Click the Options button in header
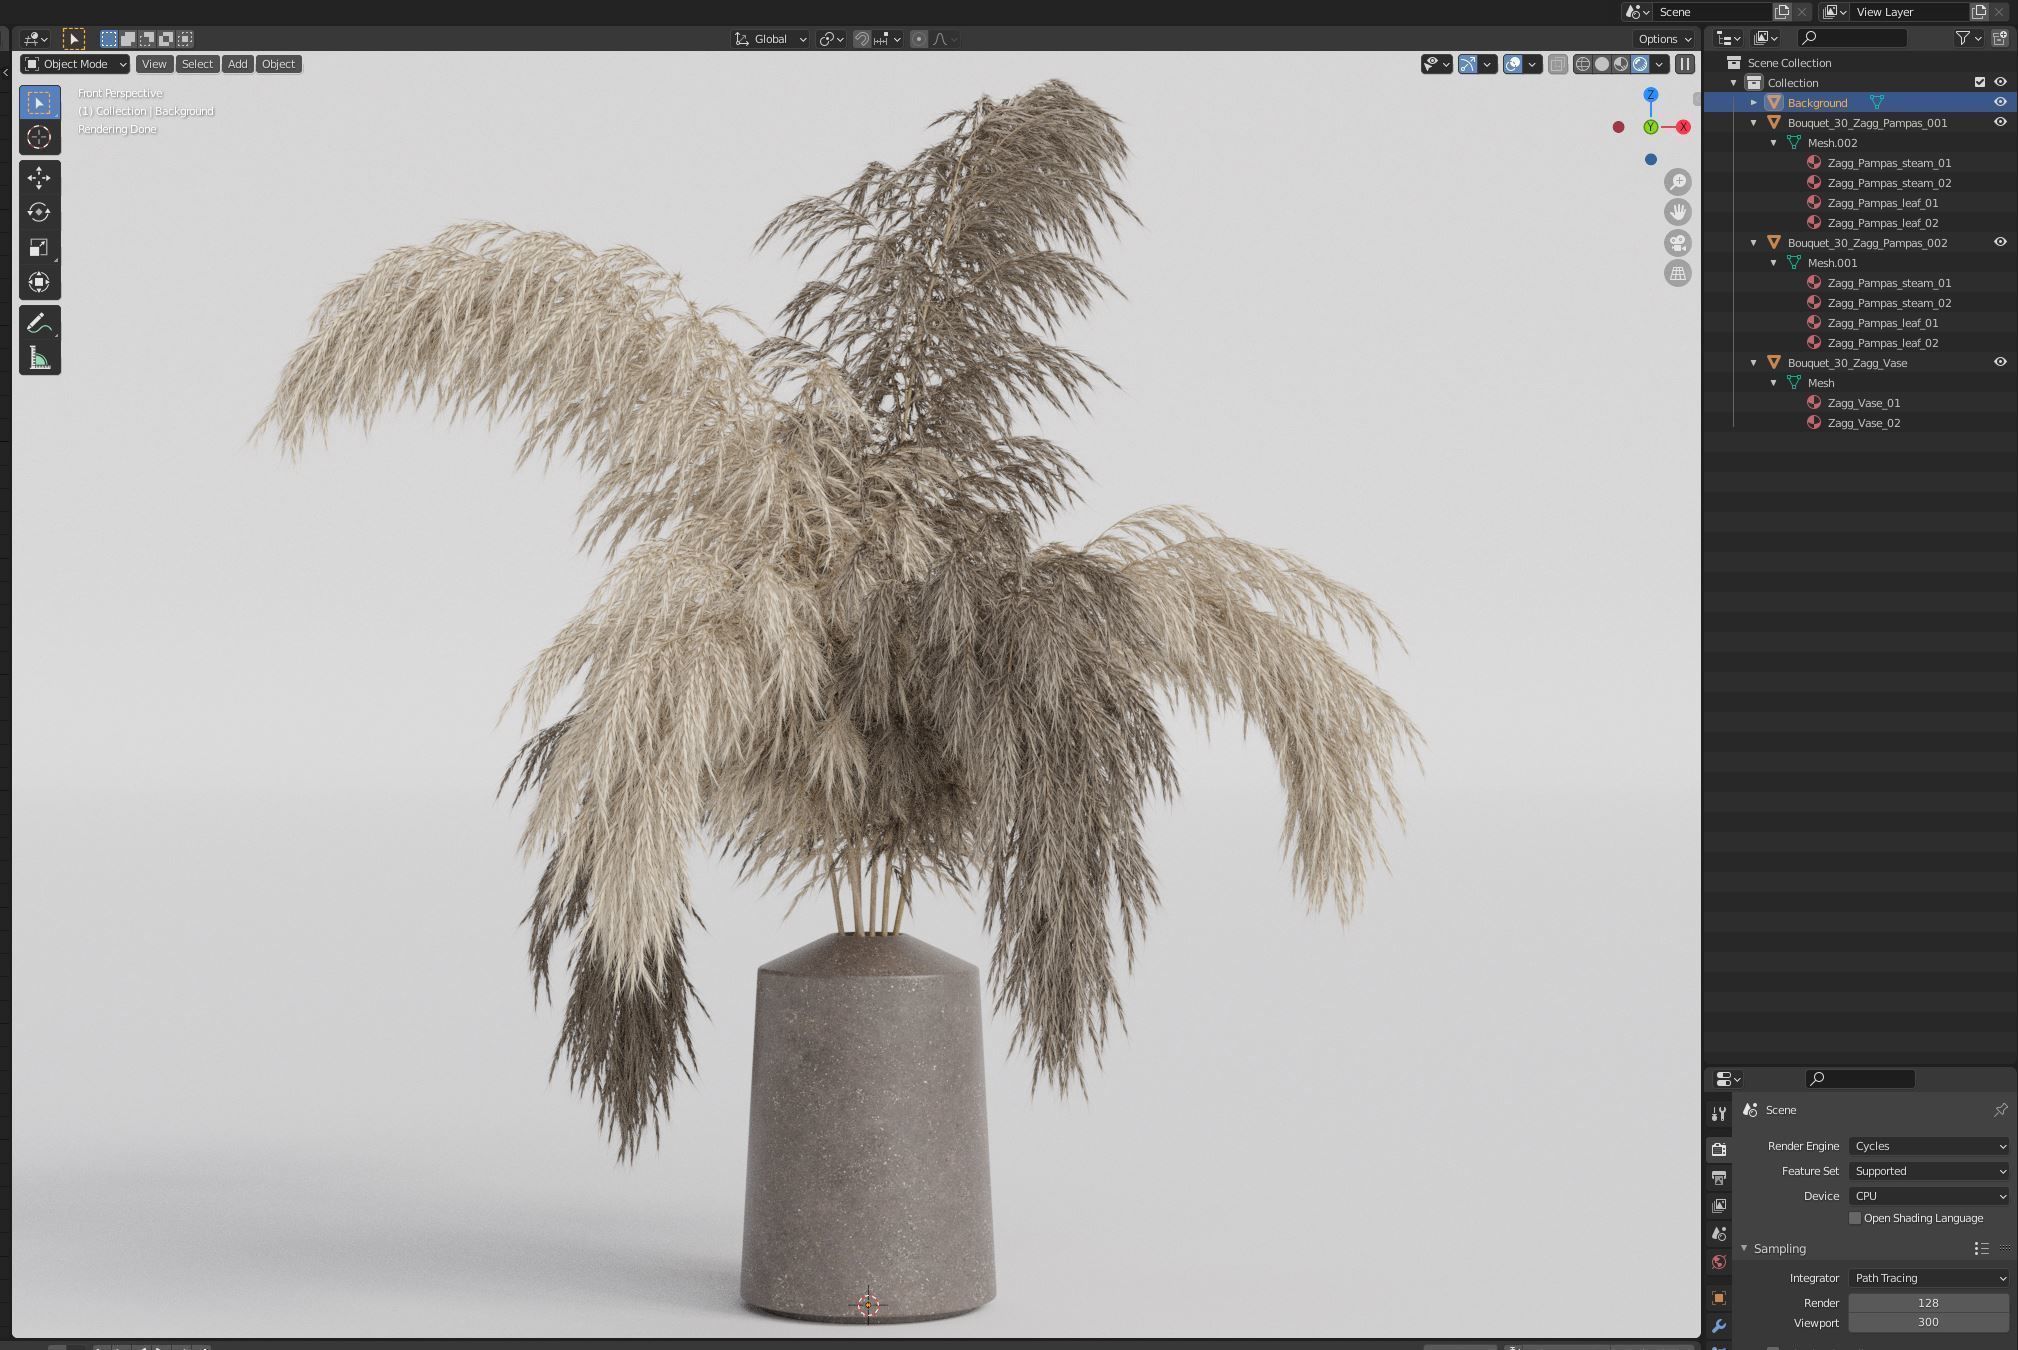The width and height of the screenshot is (2018, 1350). pyautogui.click(x=1664, y=39)
